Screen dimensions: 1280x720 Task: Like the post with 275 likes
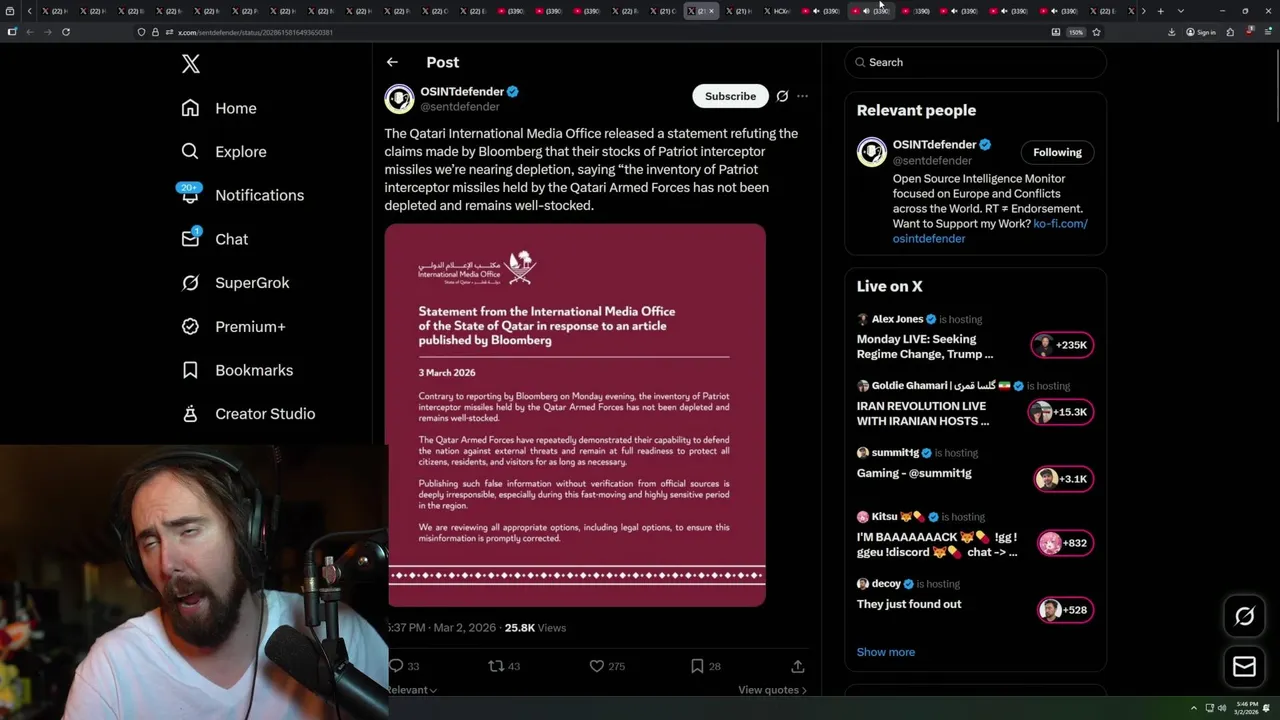pos(596,666)
